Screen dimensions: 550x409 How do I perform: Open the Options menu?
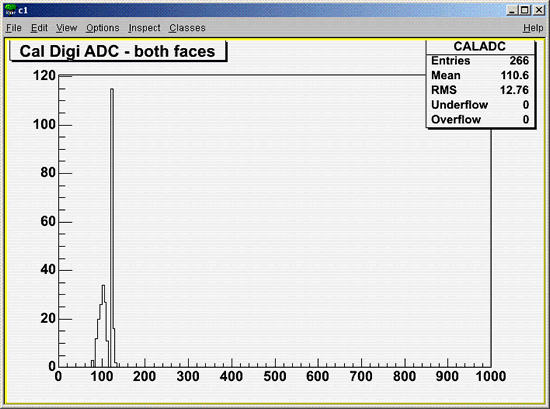pyautogui.click(x=103, y=28)
